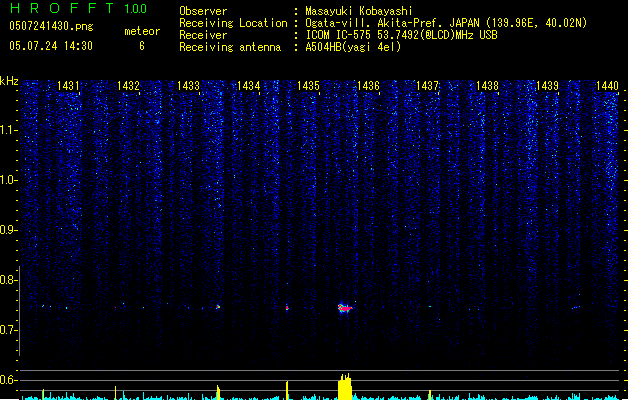Click the tallest yellow power peak below 1436

click(x=345, y=386)
